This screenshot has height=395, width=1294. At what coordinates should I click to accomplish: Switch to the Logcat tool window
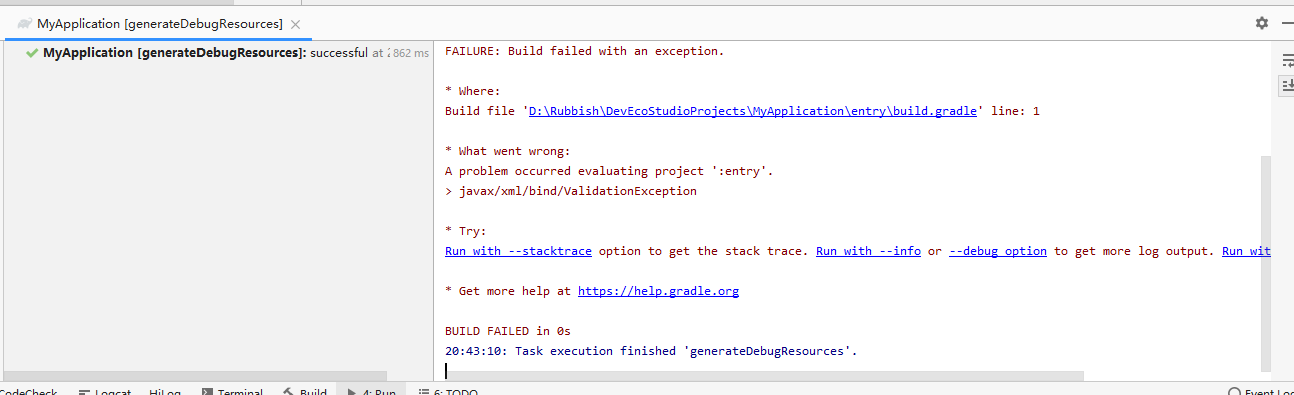click(x=104, y=389)
